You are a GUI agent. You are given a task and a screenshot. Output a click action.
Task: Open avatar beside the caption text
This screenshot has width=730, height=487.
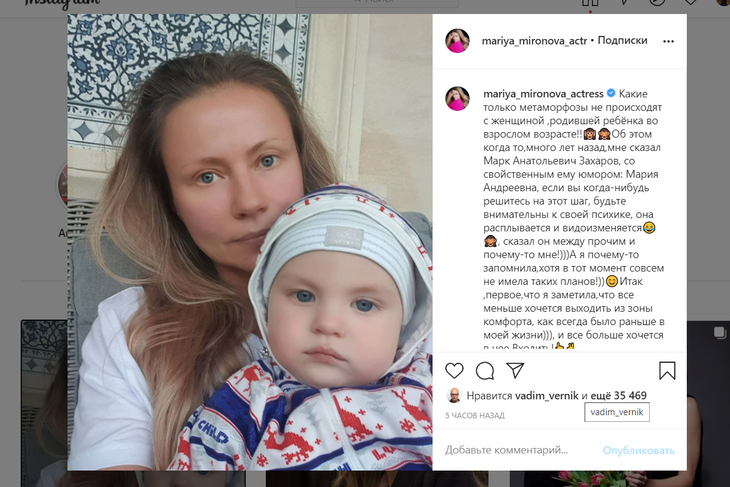coord(457,98)
